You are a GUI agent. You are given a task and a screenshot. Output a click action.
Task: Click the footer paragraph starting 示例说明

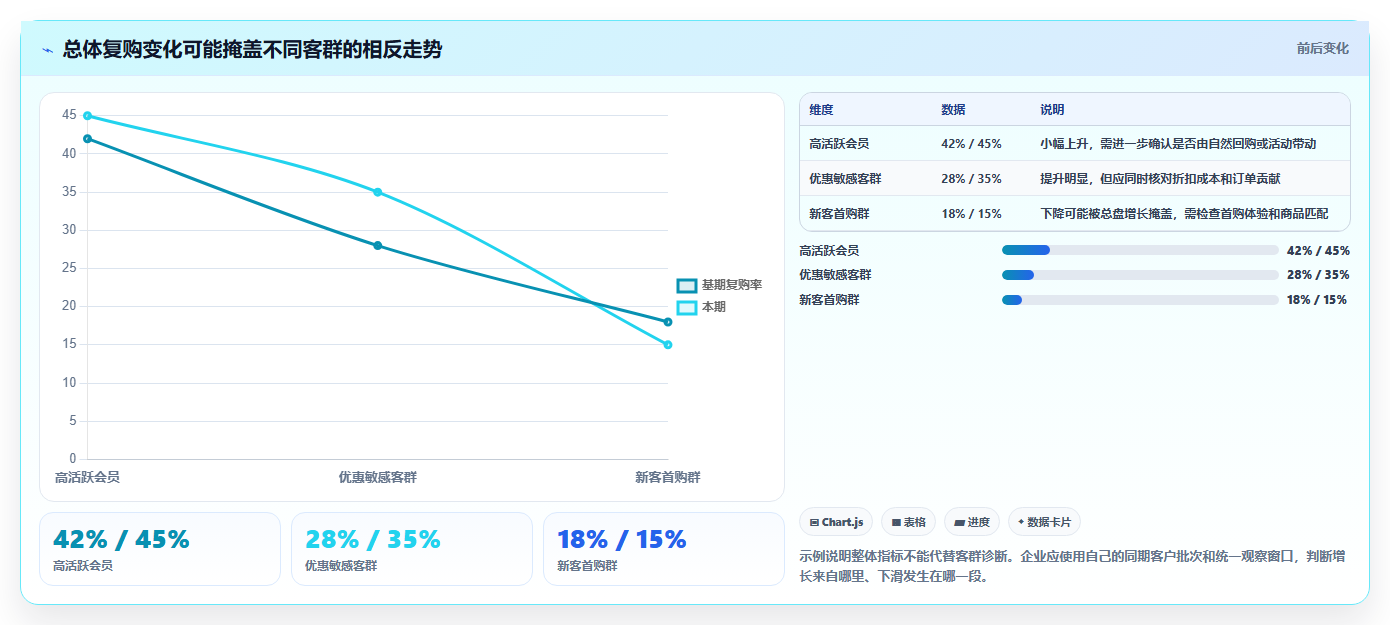(x=1072, y=566)
